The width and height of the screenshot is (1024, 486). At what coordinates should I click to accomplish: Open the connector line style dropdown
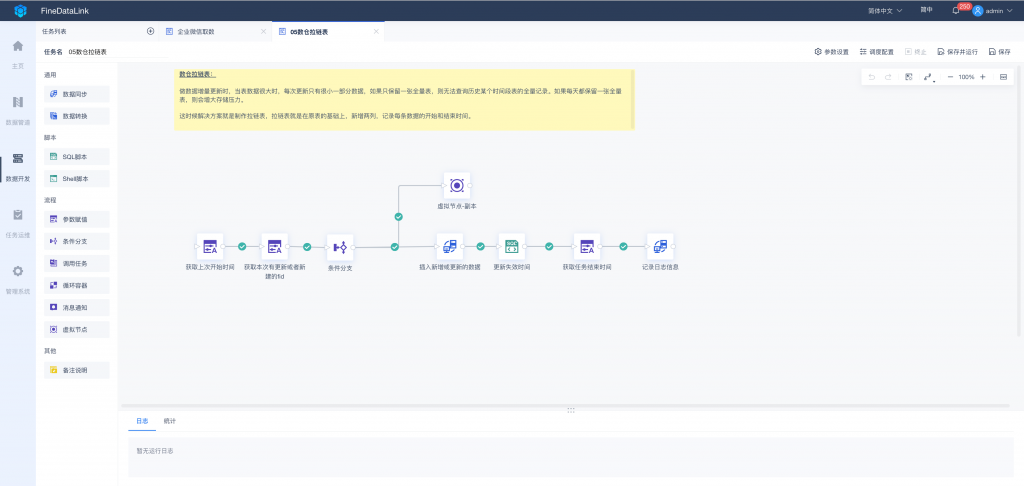tap(928, 77)
